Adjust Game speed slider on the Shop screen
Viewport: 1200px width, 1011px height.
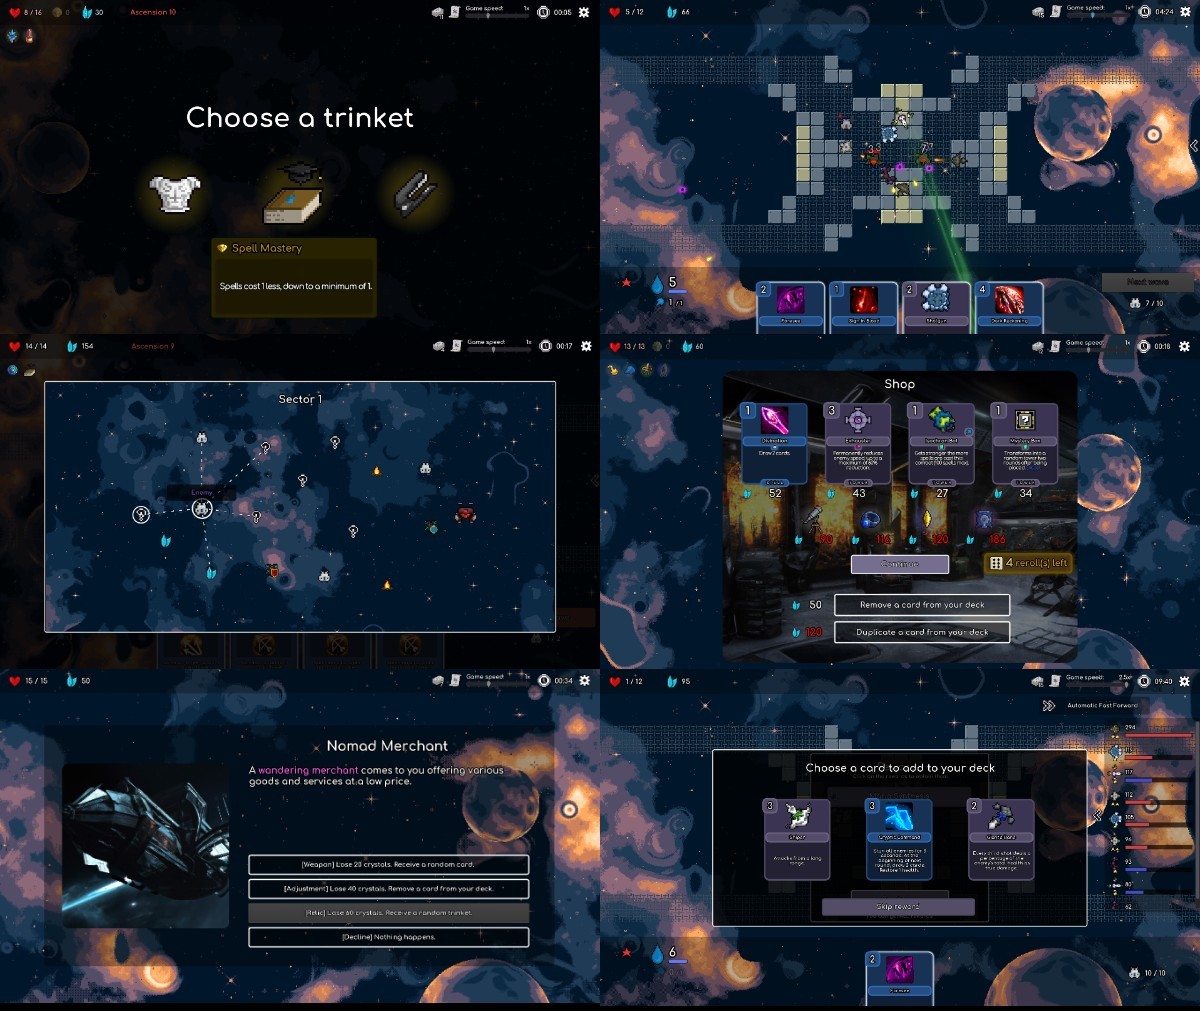click(x=1097, y=349)
